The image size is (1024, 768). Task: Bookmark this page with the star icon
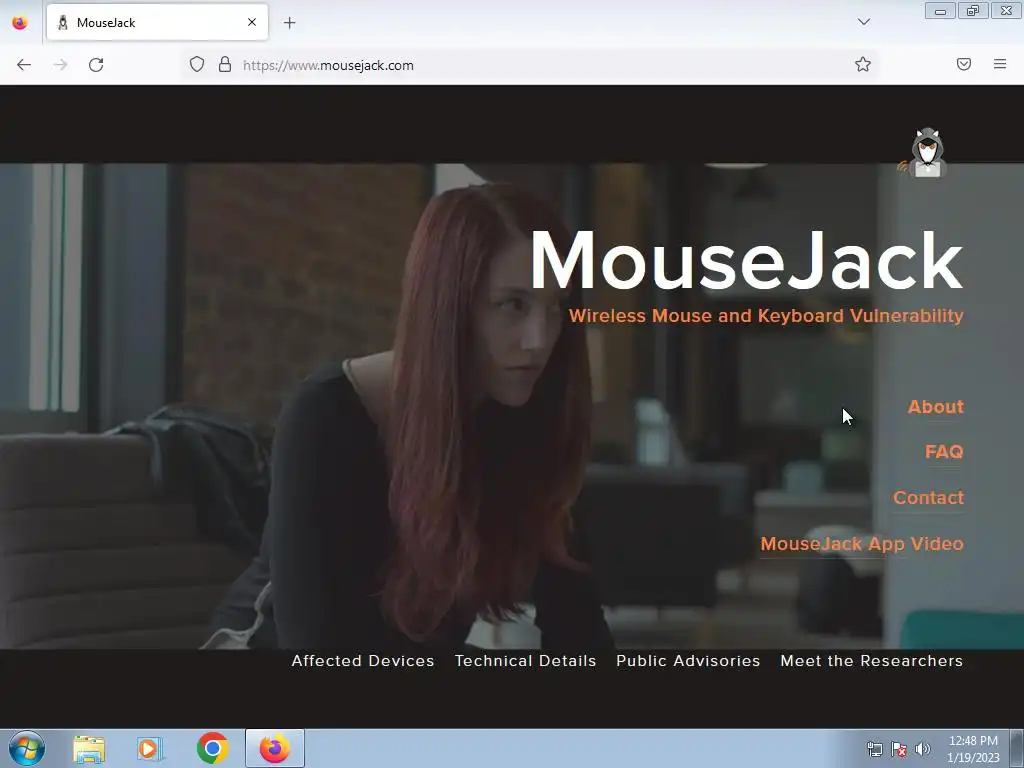click(x=863, y=64)
